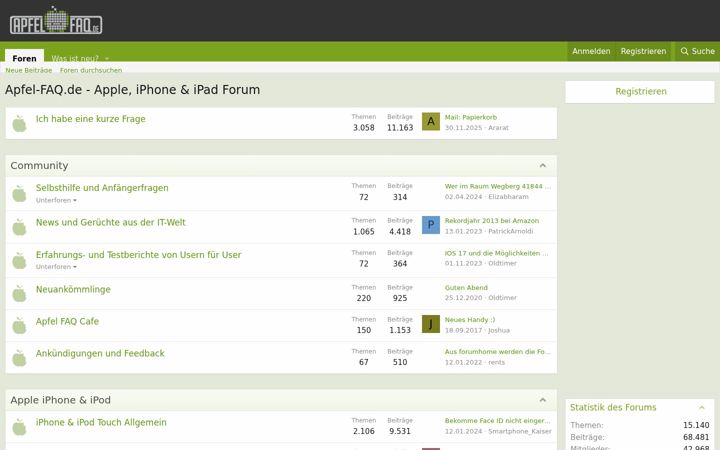The height and width of the screenshot is (450, 720).
Task: Click username Elizabharam in last post
Action: click(508, 197)
